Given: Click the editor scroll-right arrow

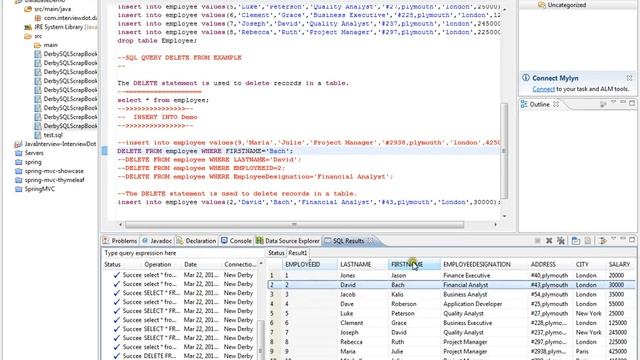Looking at the screenshot, I should point(496,224).
